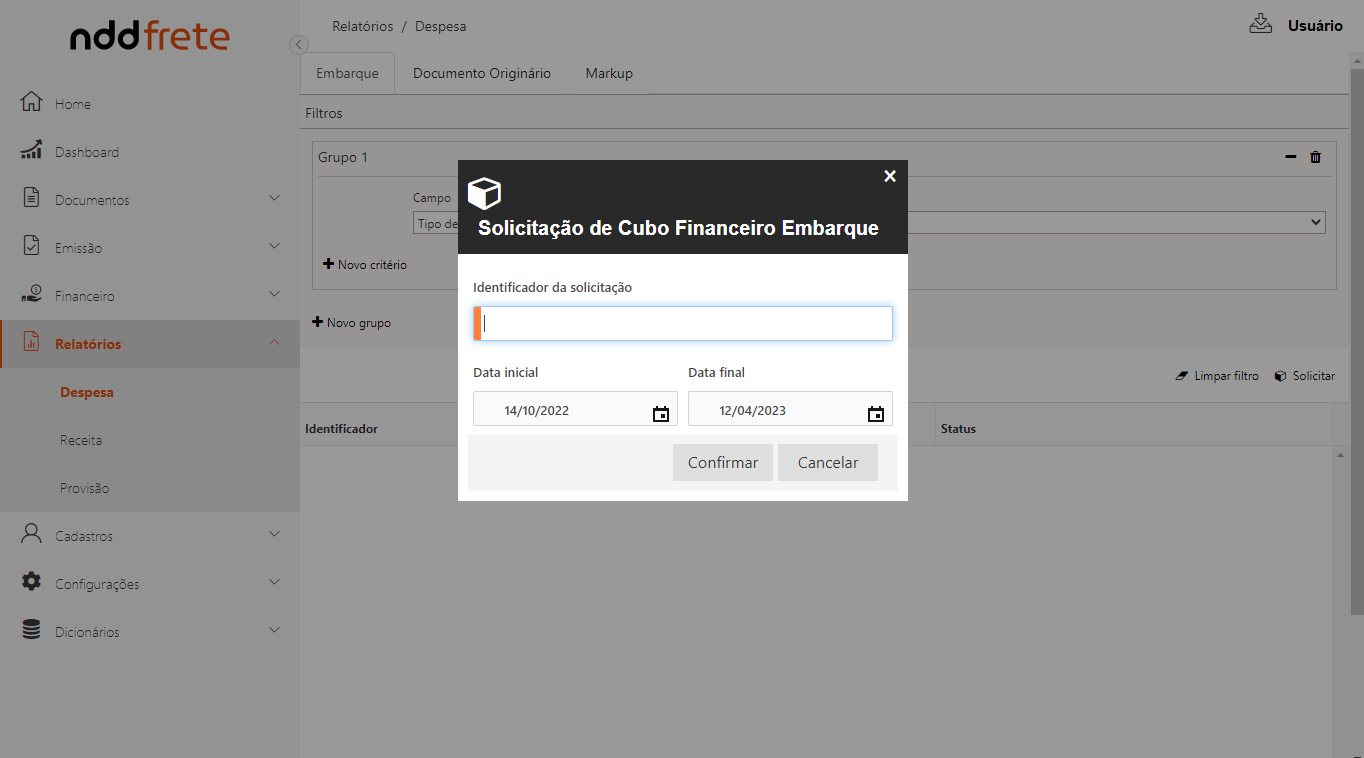The width and height of the screenshot is (1364, 758).
Task: Click Limpar filtro to clear filters
Action: click(x=1216, y=376)
